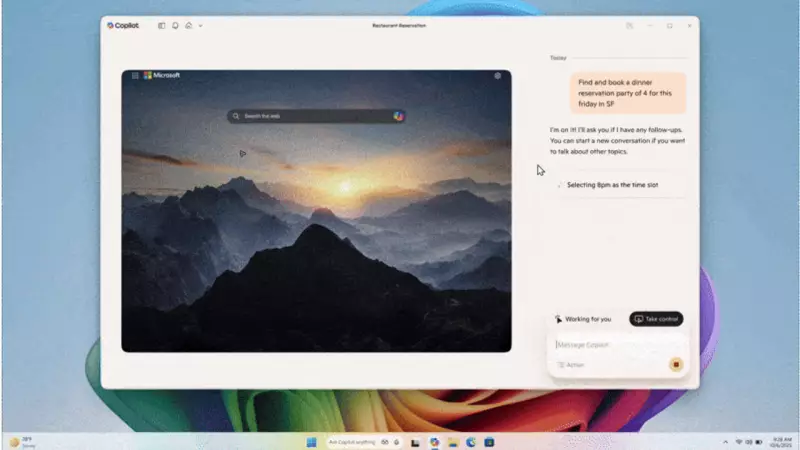
Task: Click the Restaurant Reservation conversation title
Action: click(398, 25)
